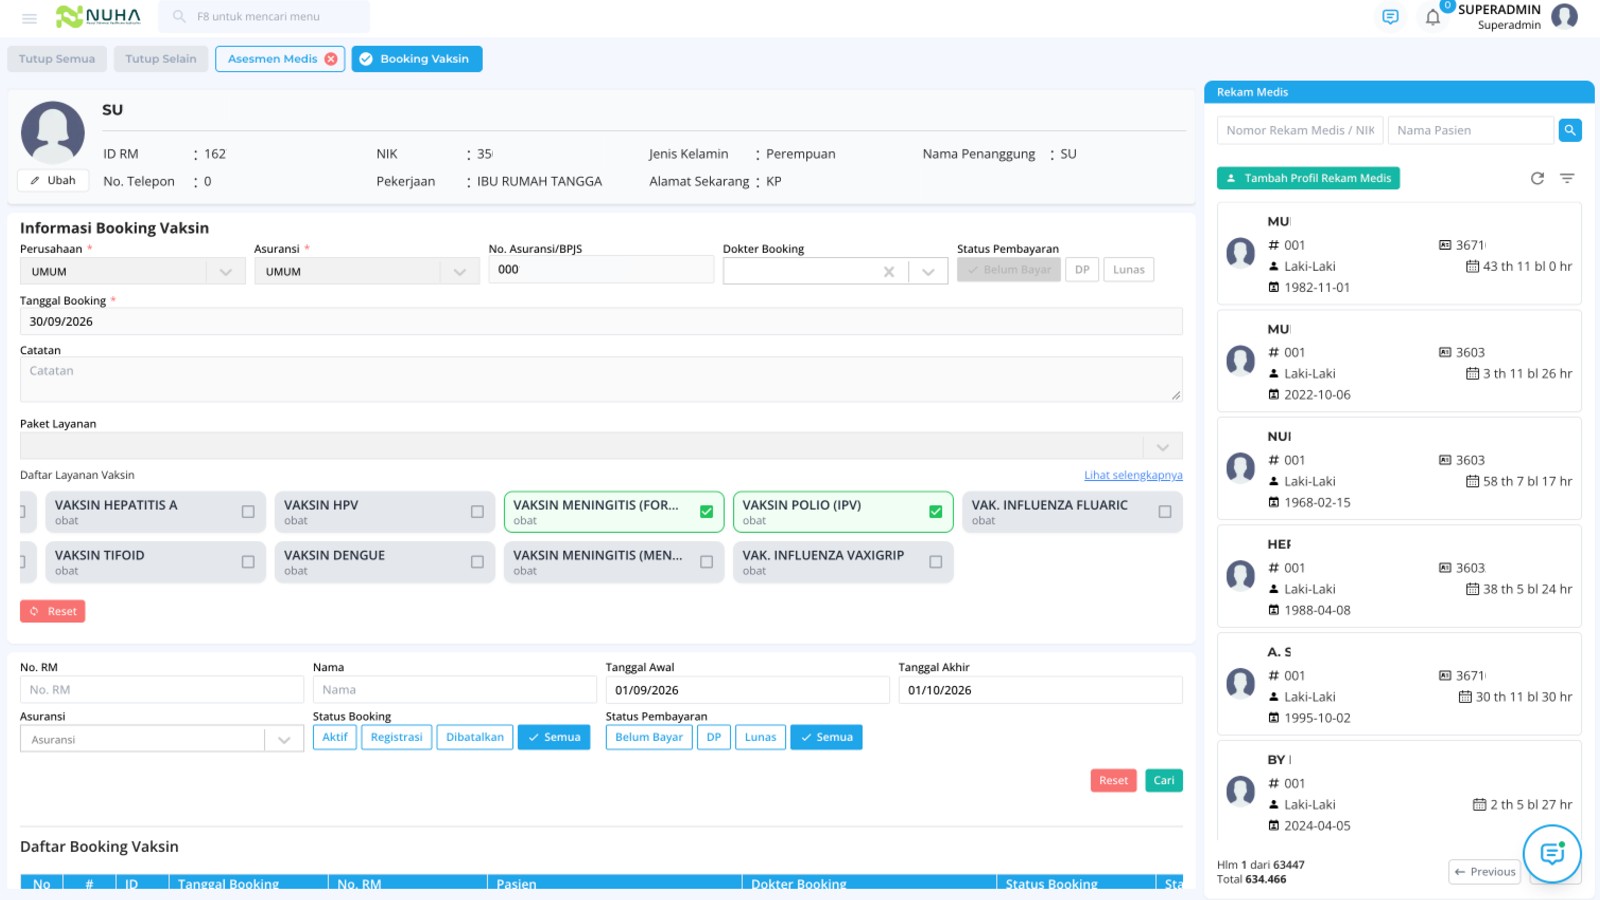Check the VAKSIN HPV checkbox
This screenshot has height=900, width=1600.
(x=477, y=512)
